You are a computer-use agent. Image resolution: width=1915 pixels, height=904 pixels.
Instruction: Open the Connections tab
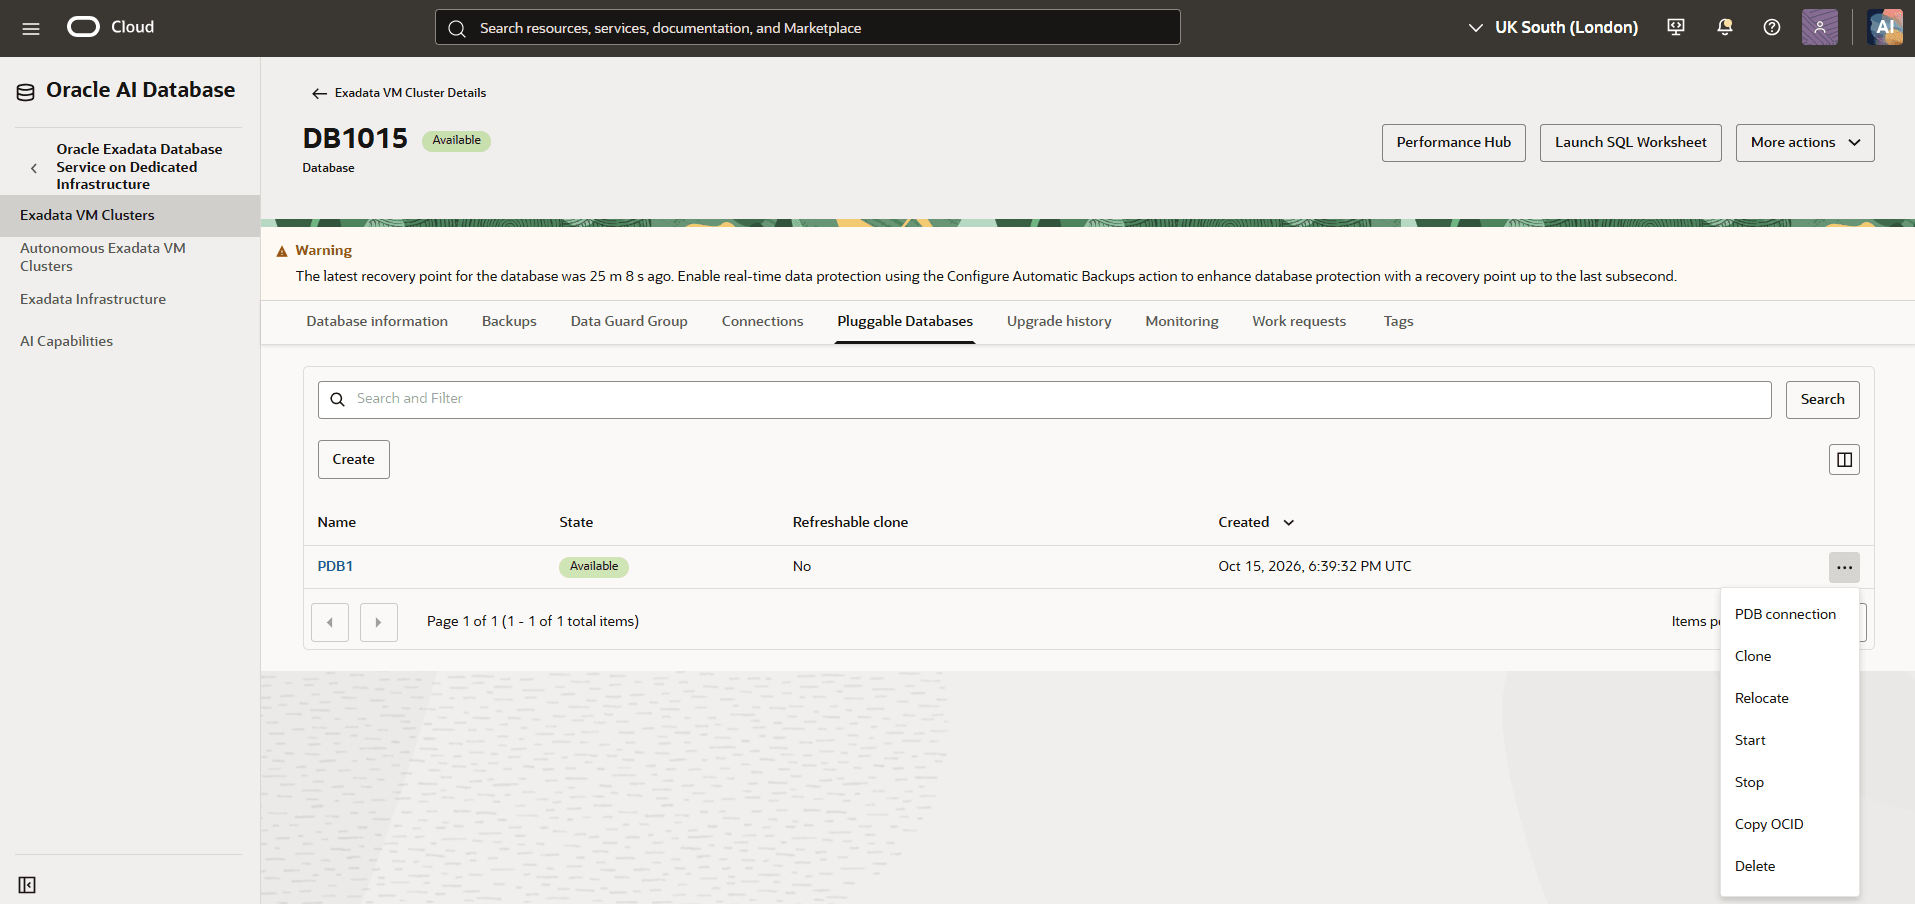tap(762, 322)
